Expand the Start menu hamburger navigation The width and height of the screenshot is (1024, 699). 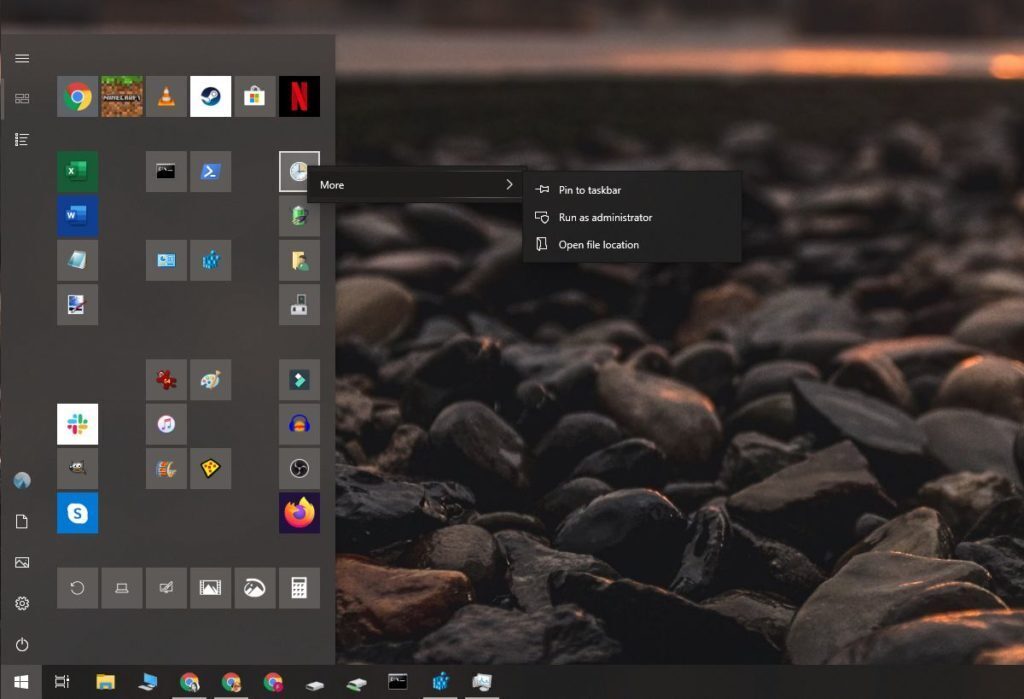[22, 57]
